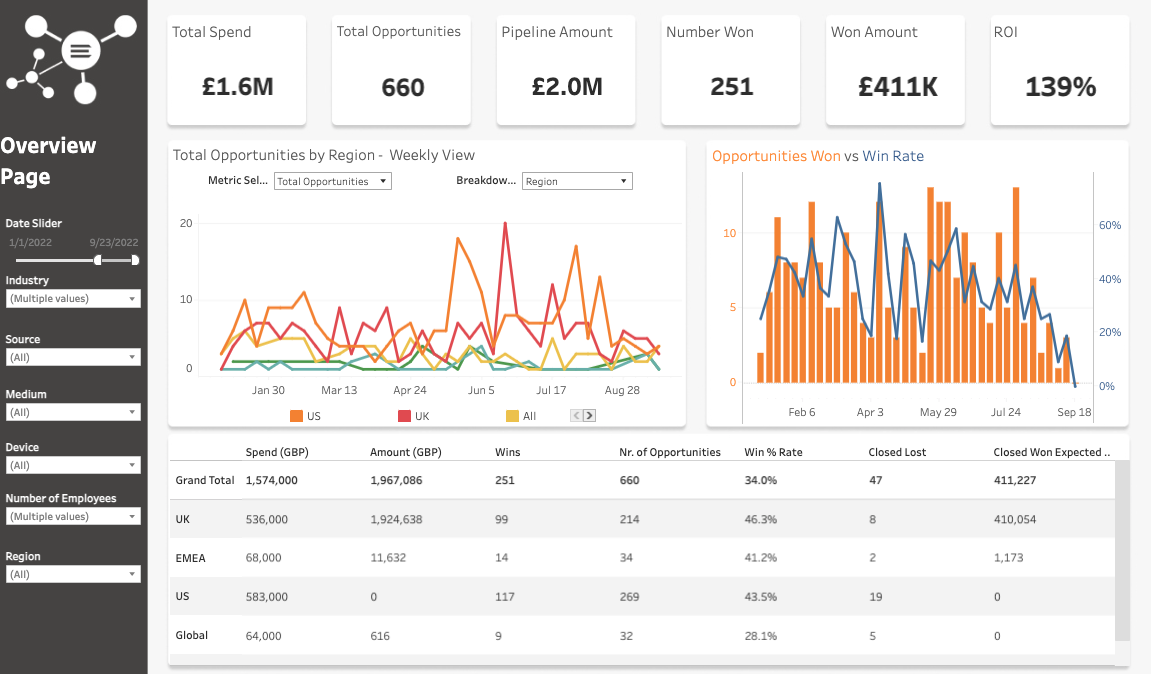Click the Total Spend KPI card
Viewport: 1151px width, 674px height.
237,71
